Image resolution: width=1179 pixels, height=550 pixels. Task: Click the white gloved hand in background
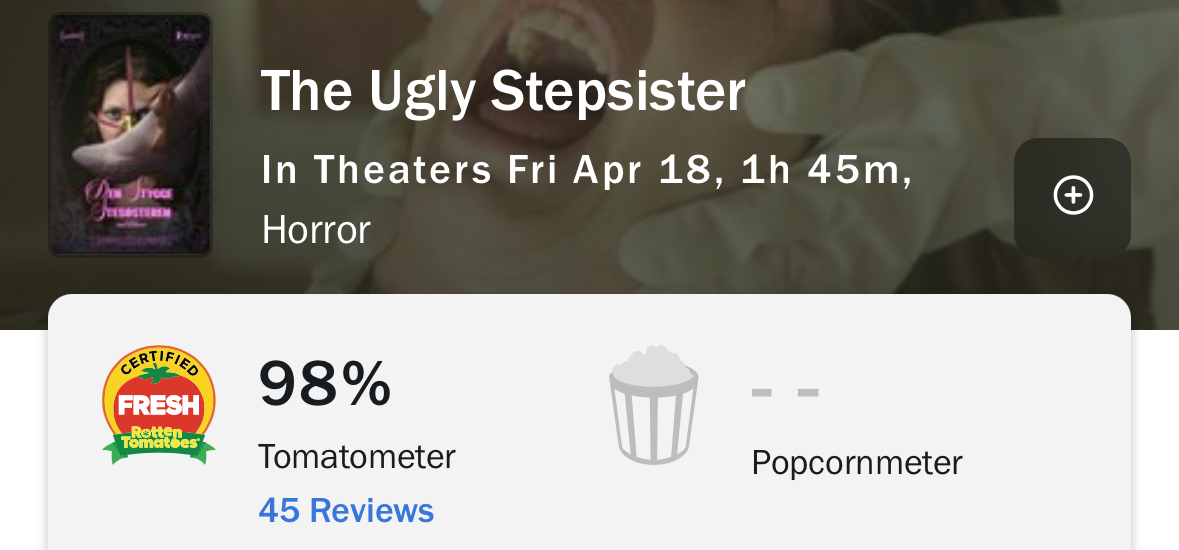(900, 100)
